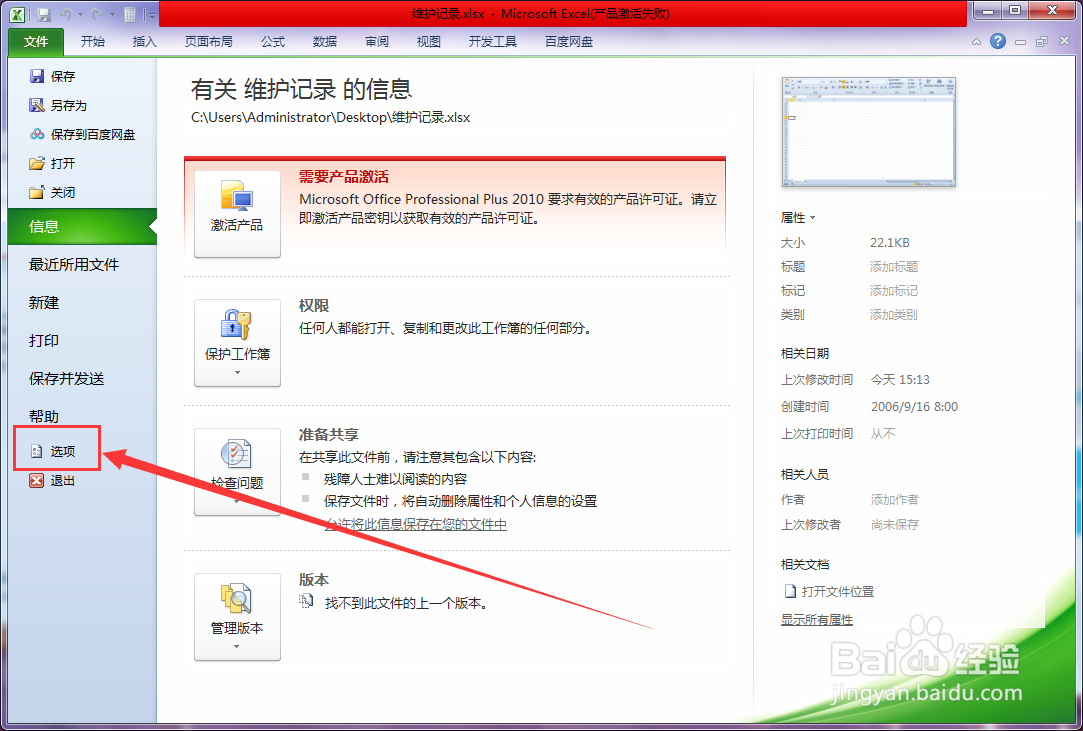This screenshot has height=731, width=1083.
Task: Click the 添加标记 tags field
Action: point(894,291)
